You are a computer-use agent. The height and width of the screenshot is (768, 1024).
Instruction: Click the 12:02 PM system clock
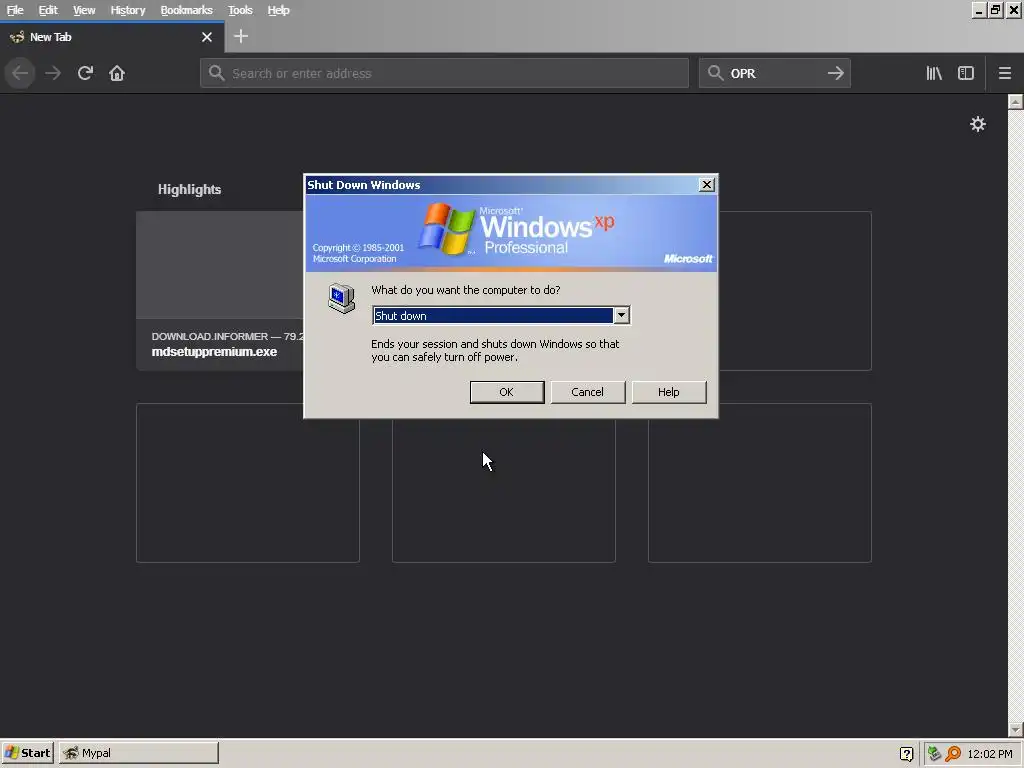pyautogui.click(x=990, y=754)
